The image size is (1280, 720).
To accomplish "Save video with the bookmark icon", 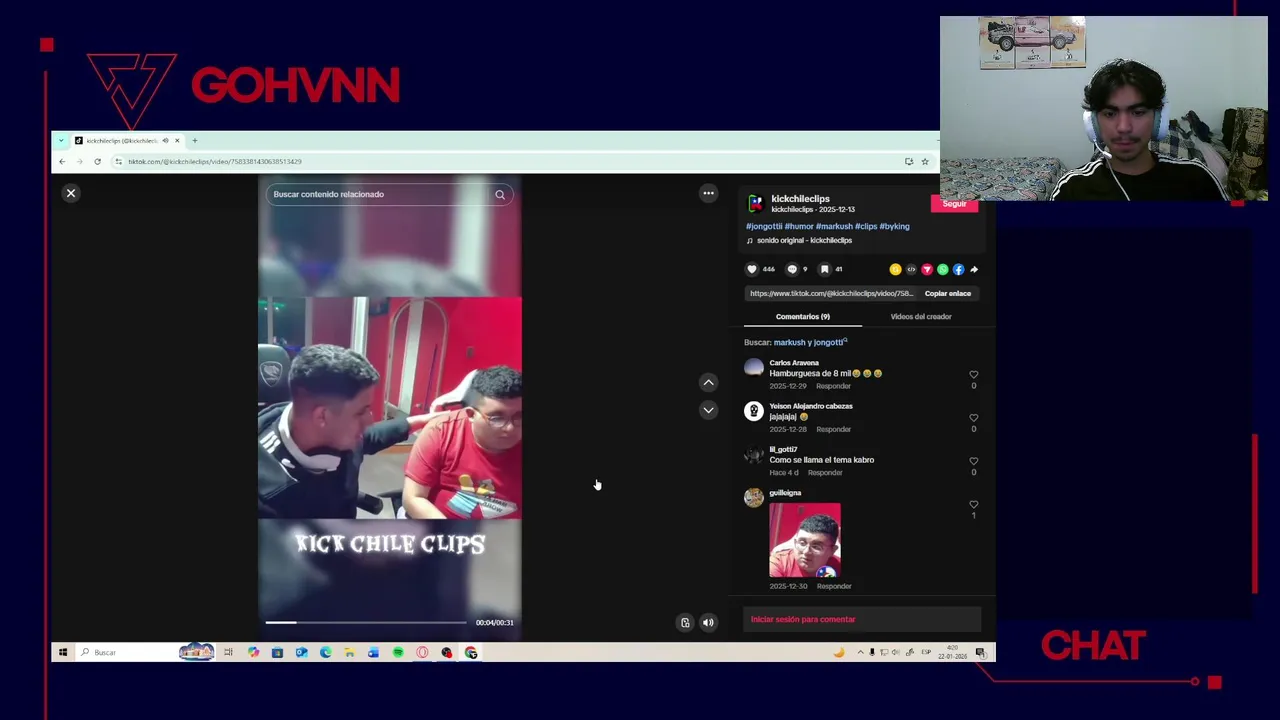I will [824, 269].
